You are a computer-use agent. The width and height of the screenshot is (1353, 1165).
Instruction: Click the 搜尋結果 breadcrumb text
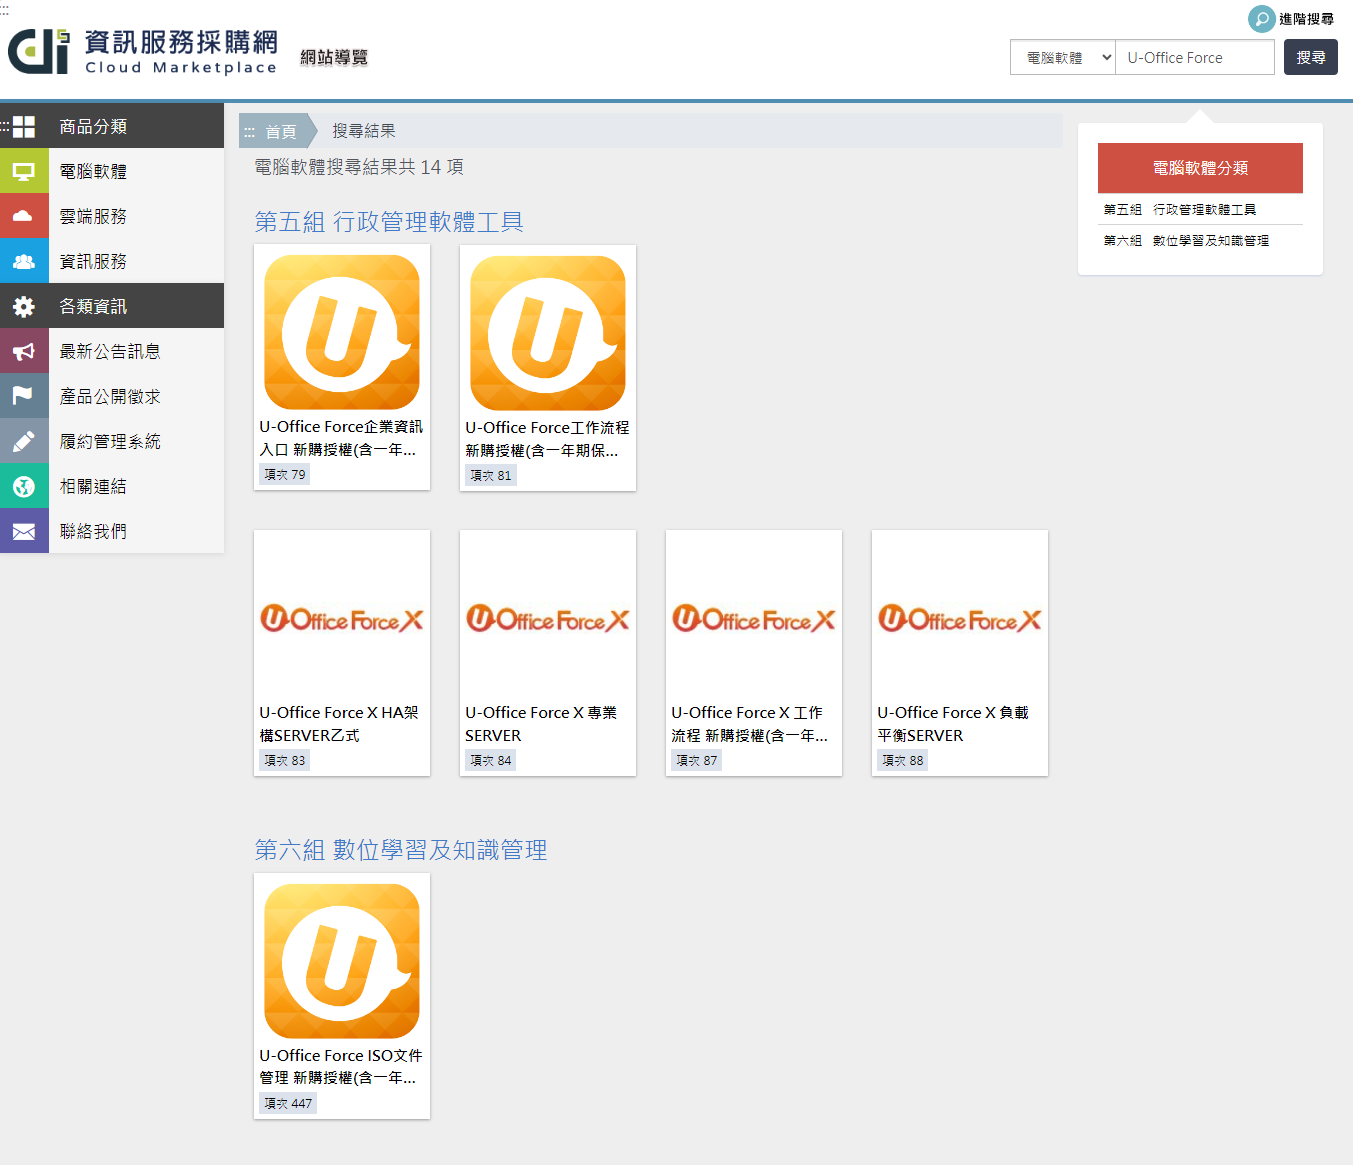364,131
